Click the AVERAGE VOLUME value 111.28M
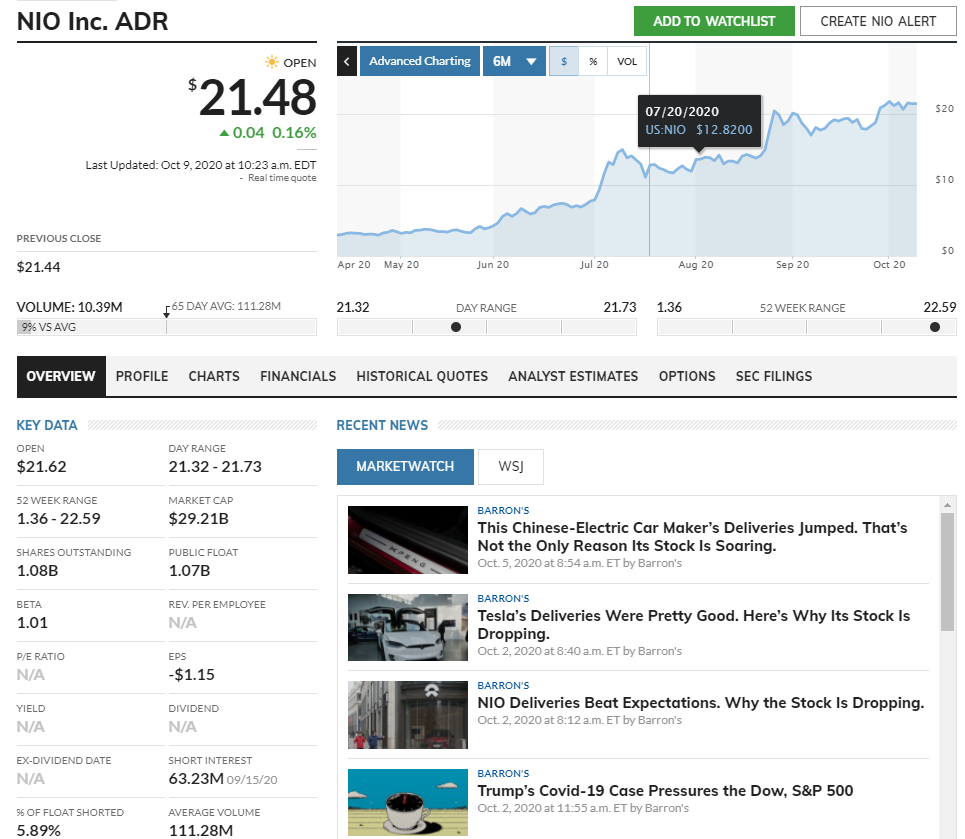 [201, 830]
